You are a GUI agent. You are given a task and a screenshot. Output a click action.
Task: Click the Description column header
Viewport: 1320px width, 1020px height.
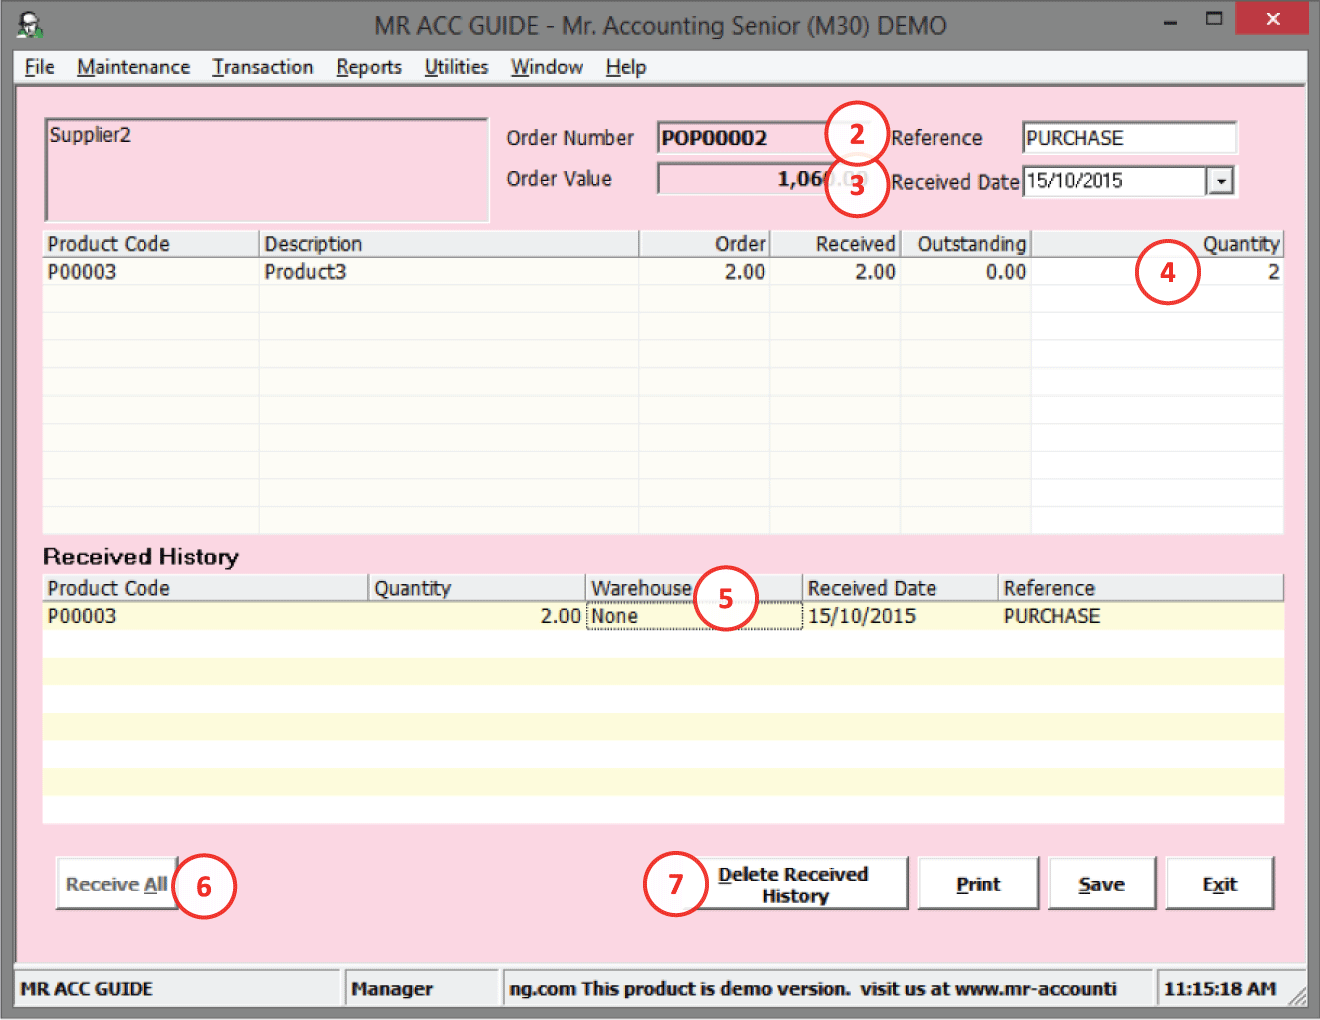[x=449, y=244]
